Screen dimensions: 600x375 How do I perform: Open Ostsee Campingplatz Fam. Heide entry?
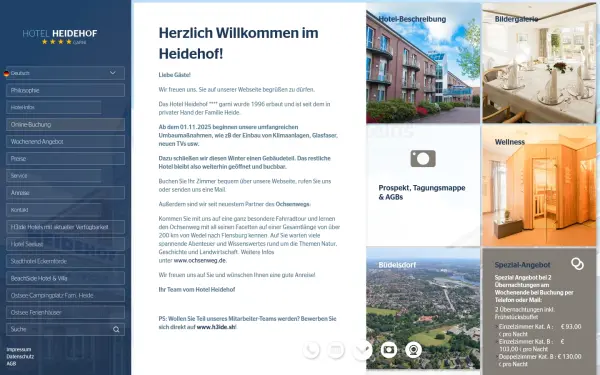(x=65, y=295)
